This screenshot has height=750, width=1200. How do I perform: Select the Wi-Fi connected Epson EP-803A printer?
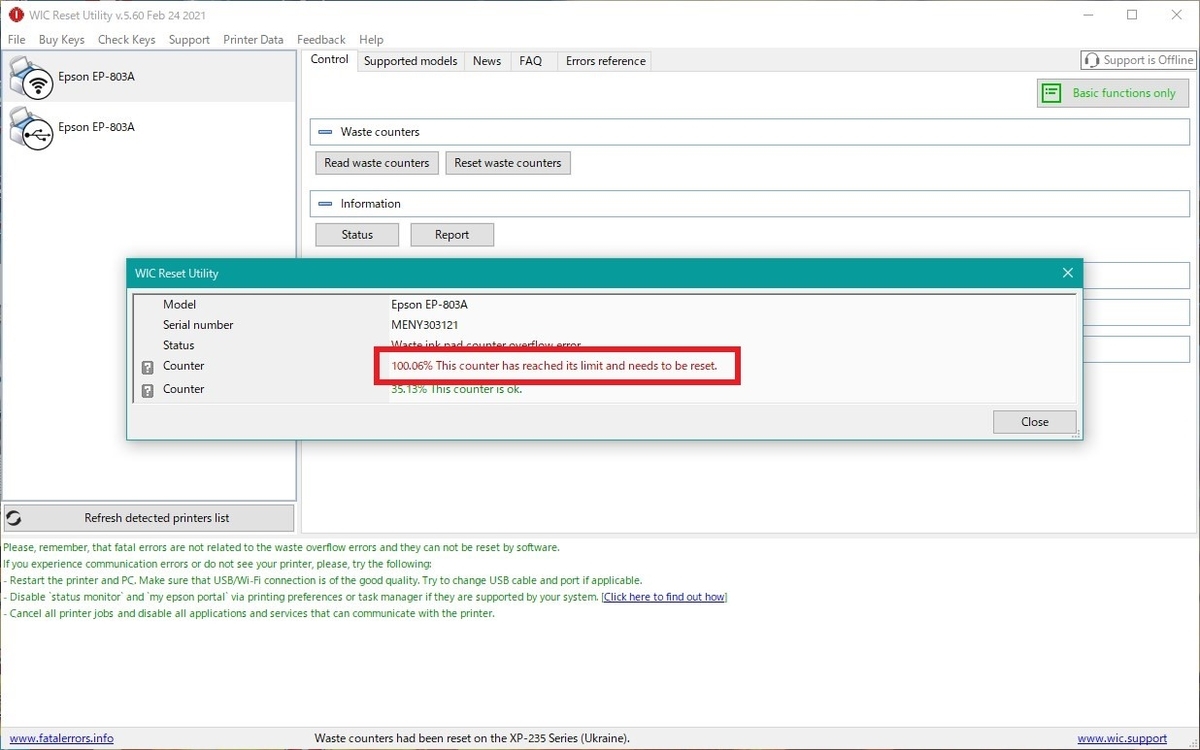pyautogui.click(x=149, y=77)
